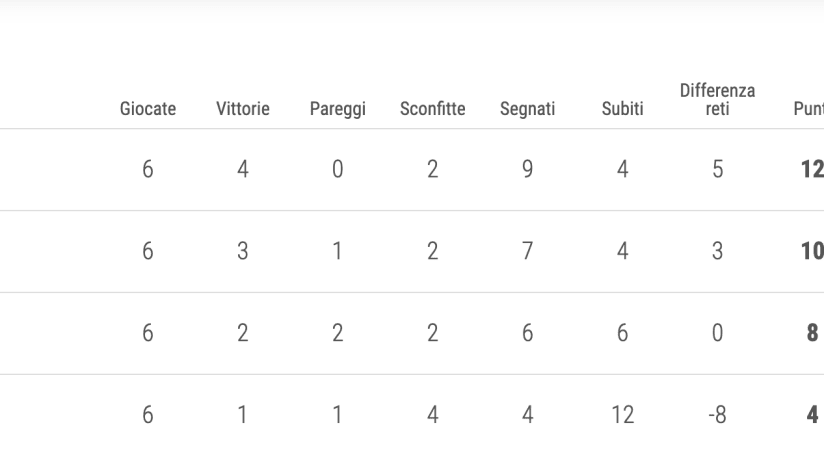
Task: Select the 9 goals Segnati cell
Action: 527,169
